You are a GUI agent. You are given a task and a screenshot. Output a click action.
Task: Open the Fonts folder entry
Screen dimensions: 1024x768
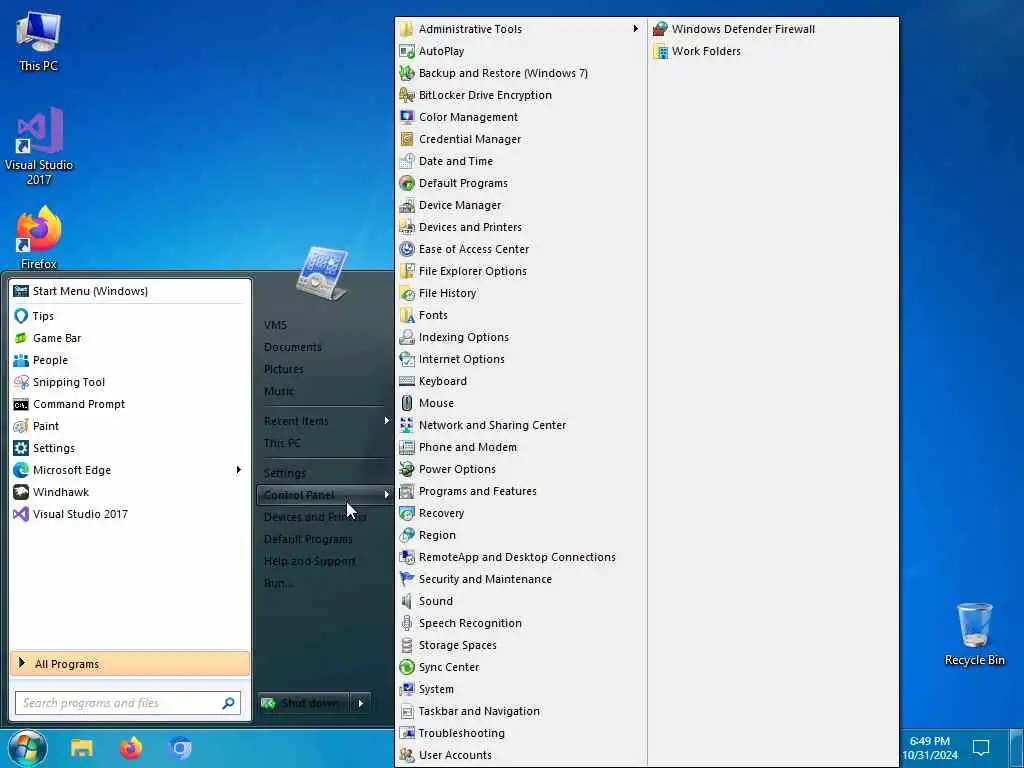(x=520, y=315)
